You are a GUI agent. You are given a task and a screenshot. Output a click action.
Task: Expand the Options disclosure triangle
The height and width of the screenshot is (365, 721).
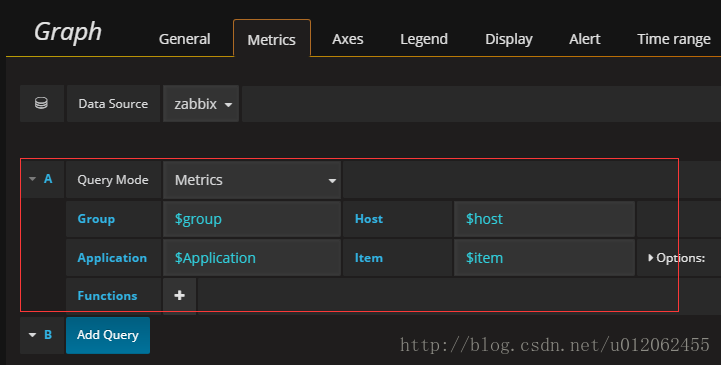tap(650, 258)
